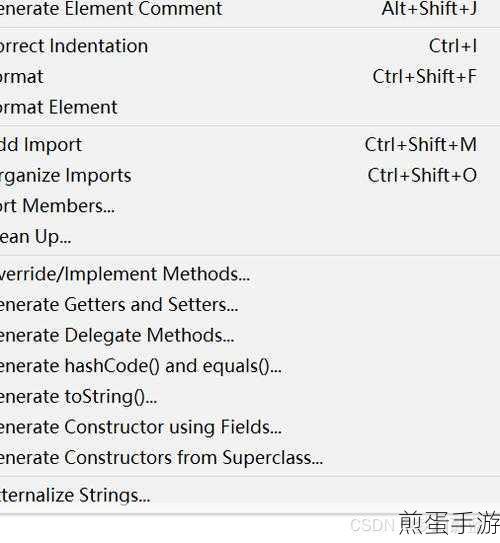Choose Add Import entry

[x=250, y=144]
